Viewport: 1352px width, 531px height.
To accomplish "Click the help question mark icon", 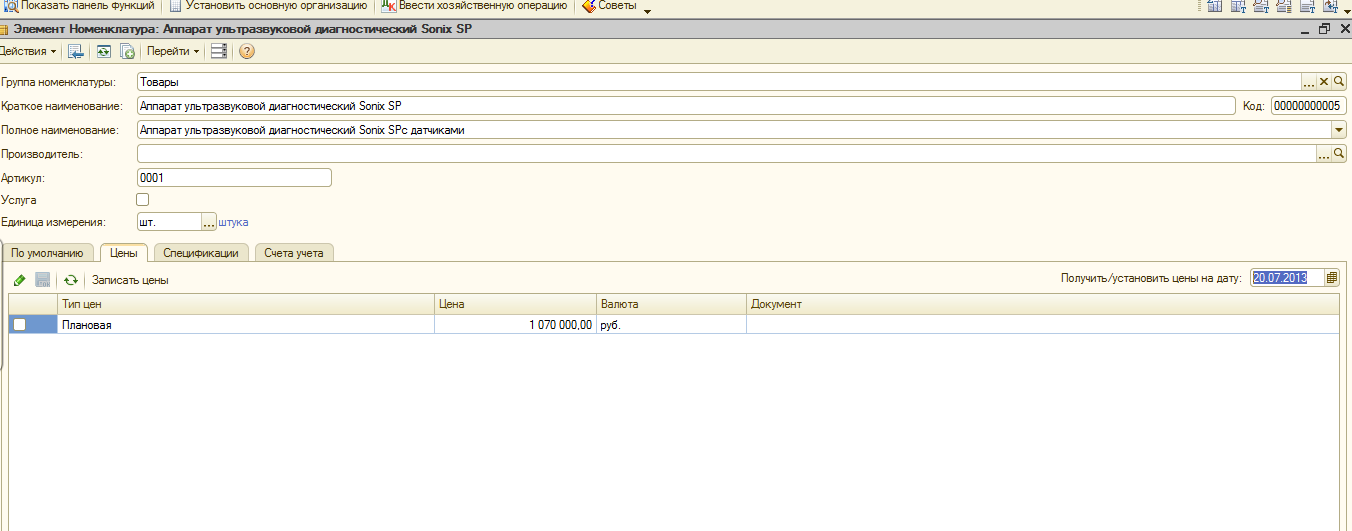I will pyautogui.click(x=246, y=51).
